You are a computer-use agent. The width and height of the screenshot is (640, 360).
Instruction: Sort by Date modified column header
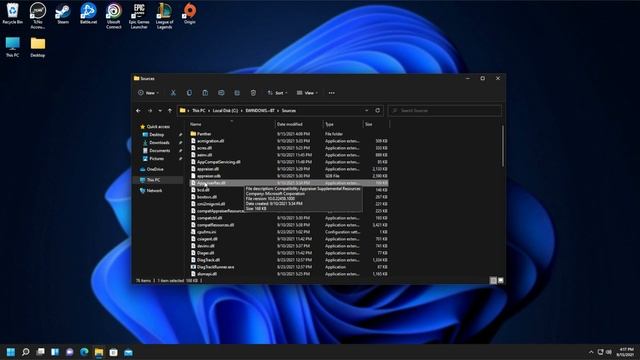(299, 124)
